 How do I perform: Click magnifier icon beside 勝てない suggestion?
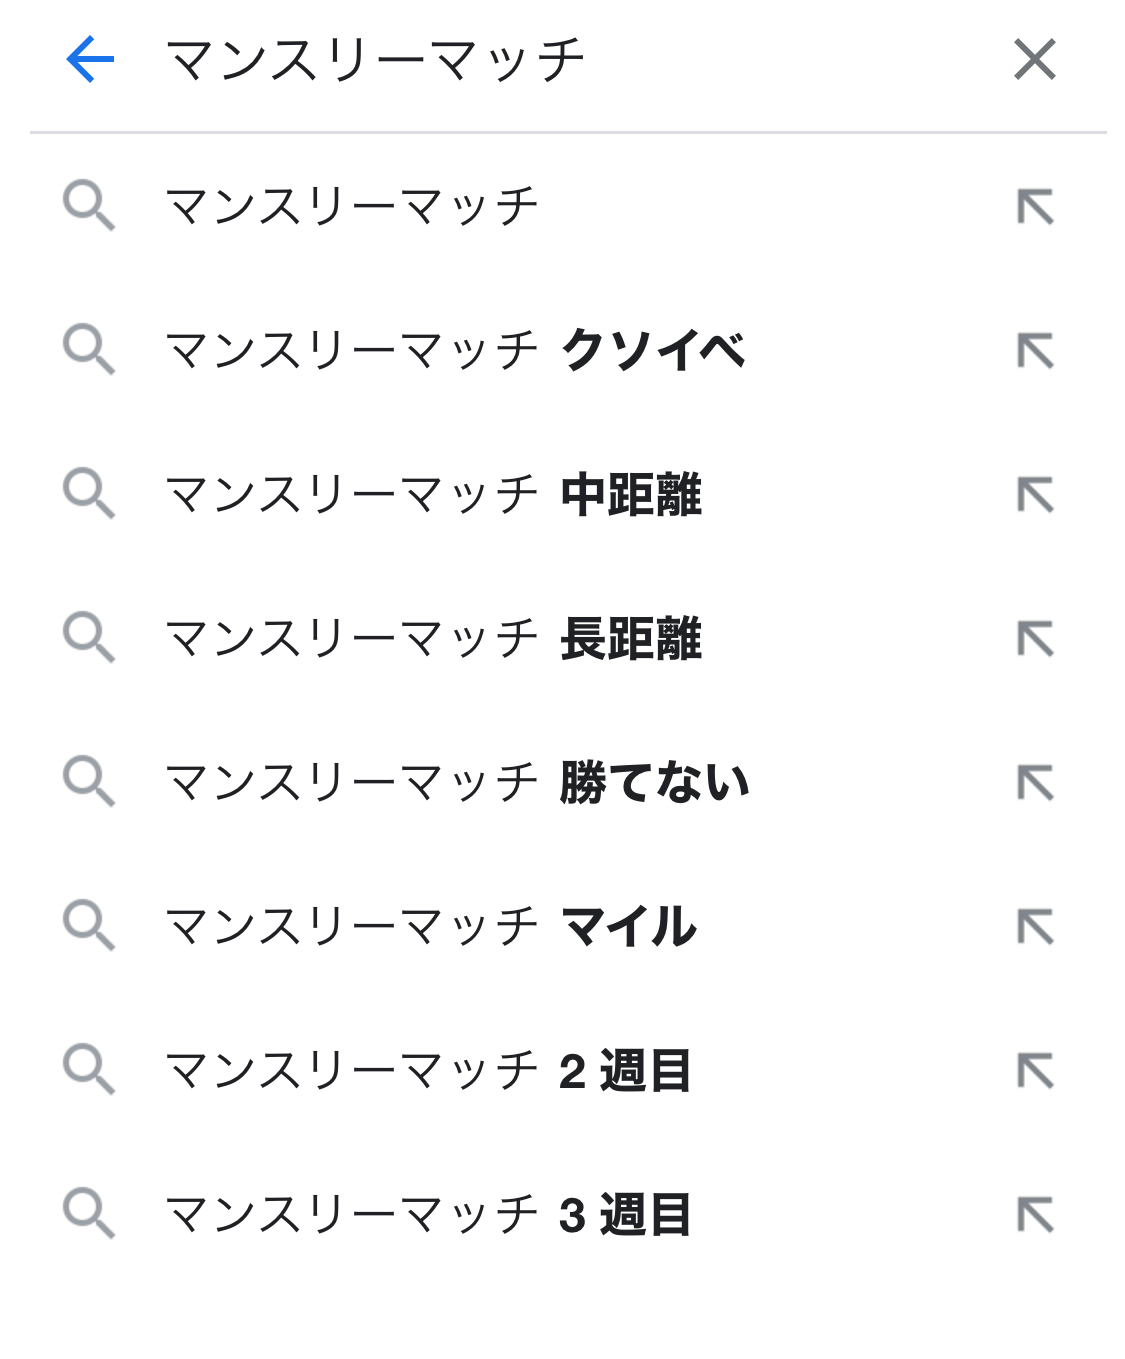[x=89, y=782]
